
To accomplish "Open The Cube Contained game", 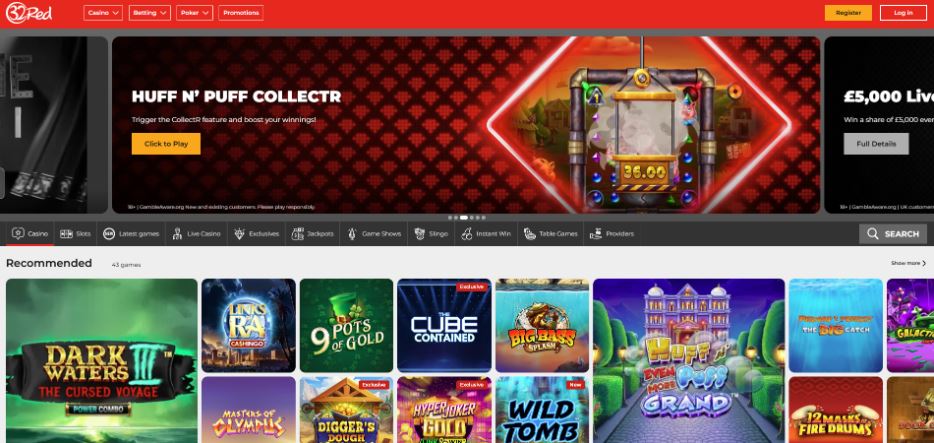I will click(x=444, y=326).
